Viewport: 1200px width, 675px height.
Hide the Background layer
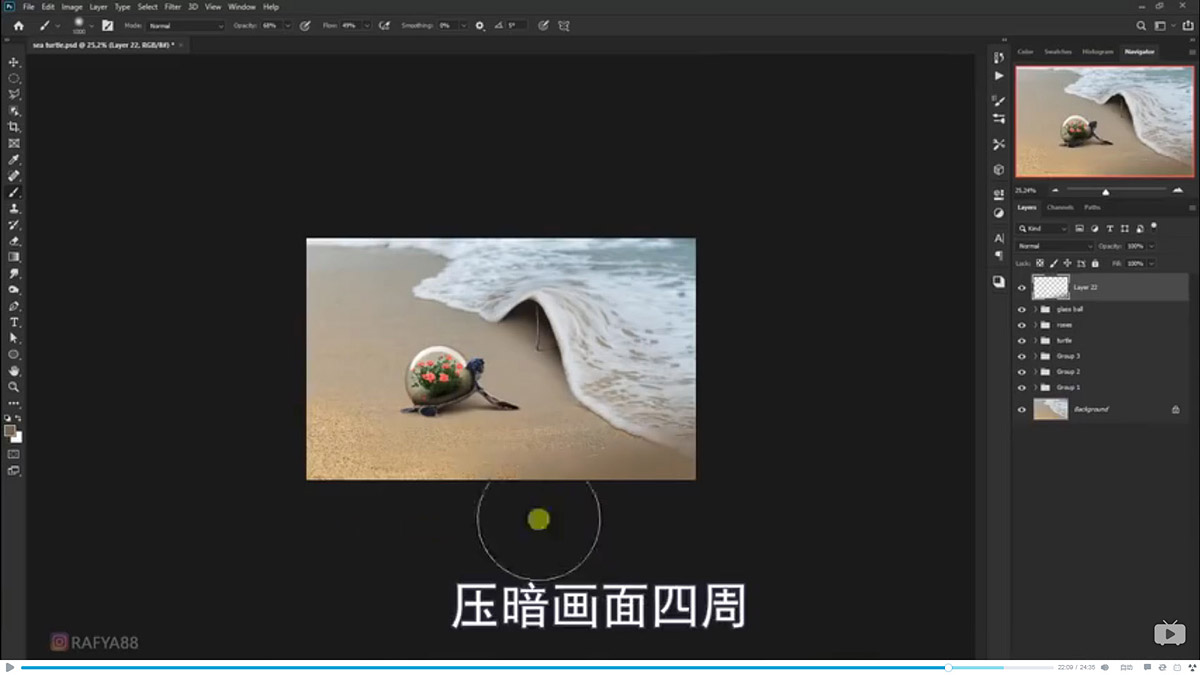tap(1021, 409)
